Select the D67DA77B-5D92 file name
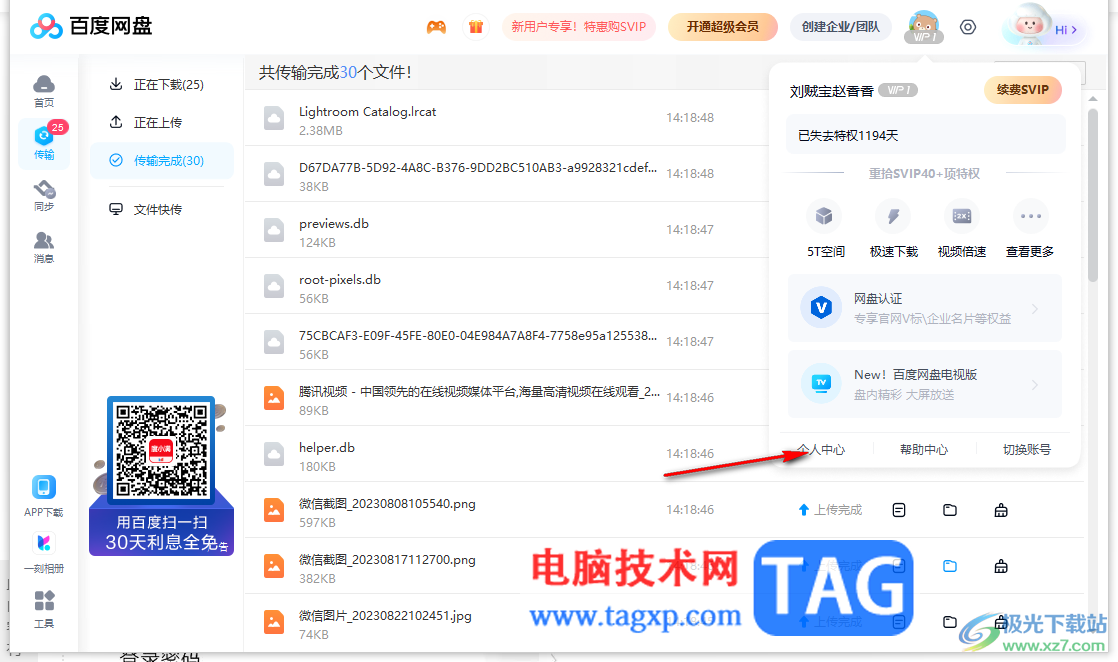The height and width of the screenshot is (662, 1118). point(478,168)
